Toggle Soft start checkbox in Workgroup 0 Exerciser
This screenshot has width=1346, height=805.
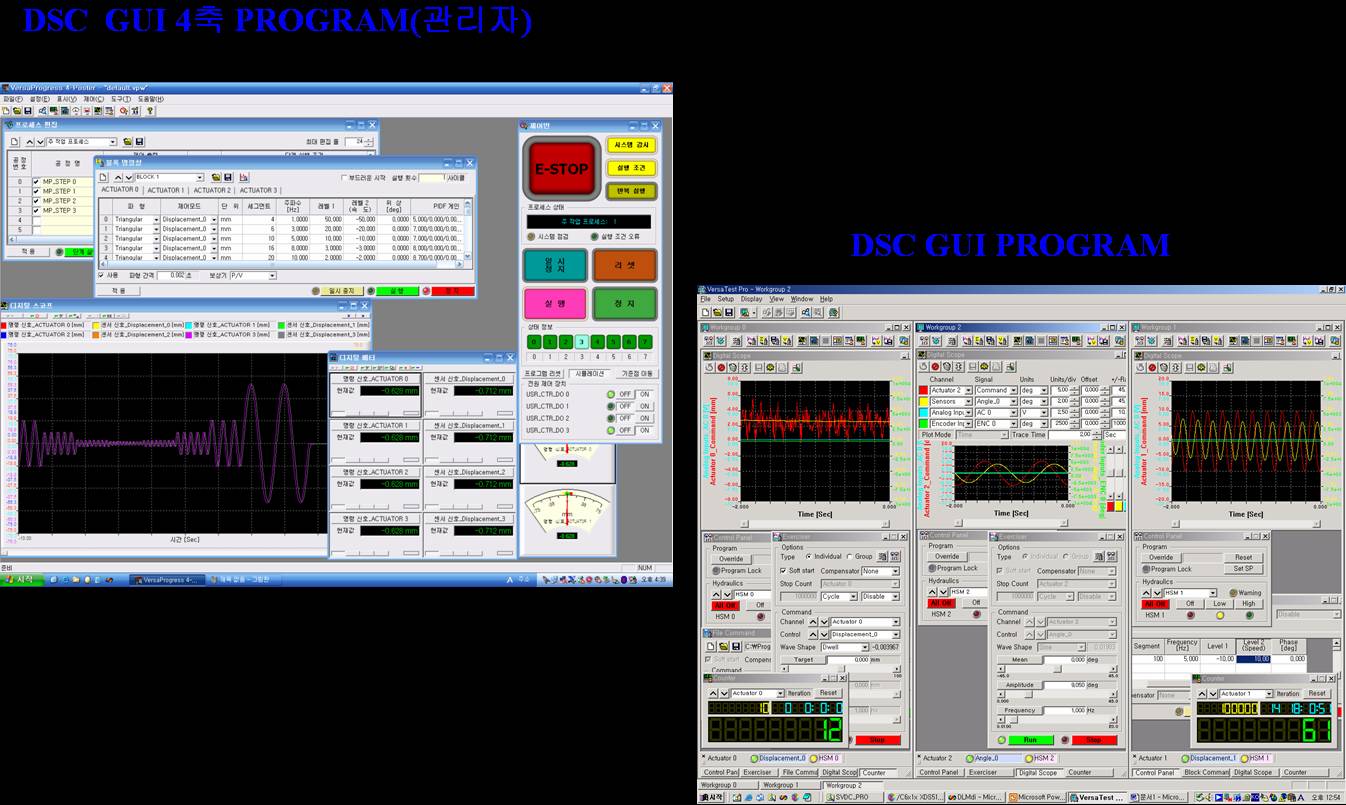(x=783, y=571)
